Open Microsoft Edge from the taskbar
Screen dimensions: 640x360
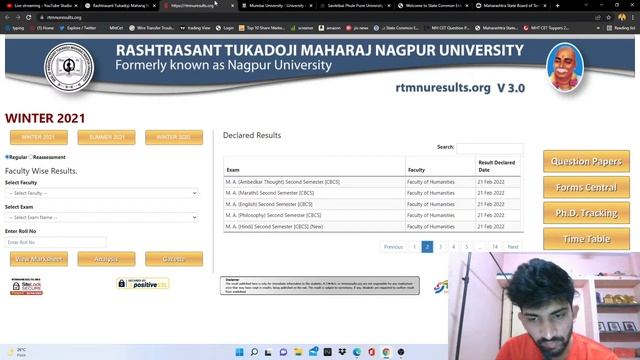pyautogui.click(x=357, y=352)
